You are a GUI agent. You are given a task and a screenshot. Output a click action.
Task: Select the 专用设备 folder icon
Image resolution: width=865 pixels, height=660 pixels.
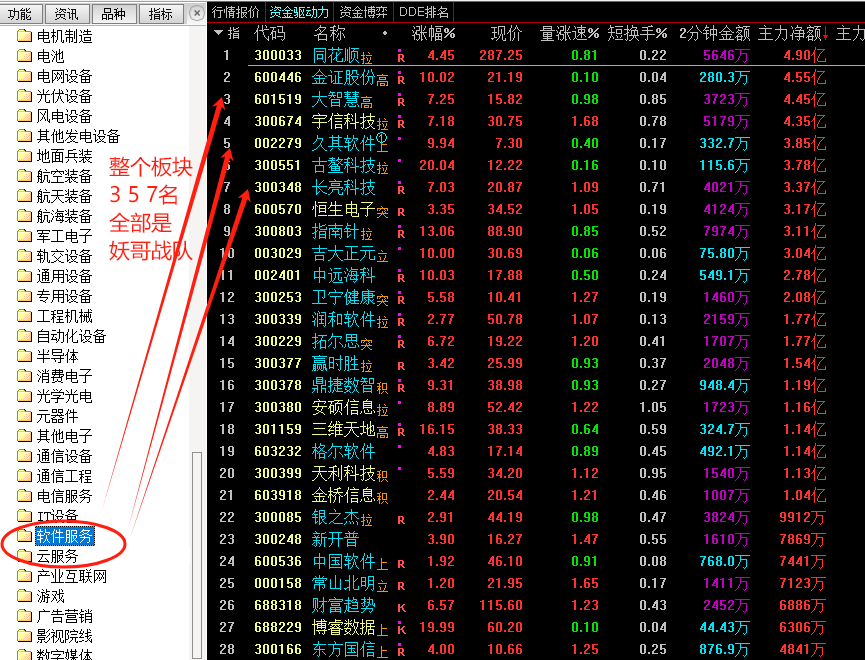(x=24, y=296)
